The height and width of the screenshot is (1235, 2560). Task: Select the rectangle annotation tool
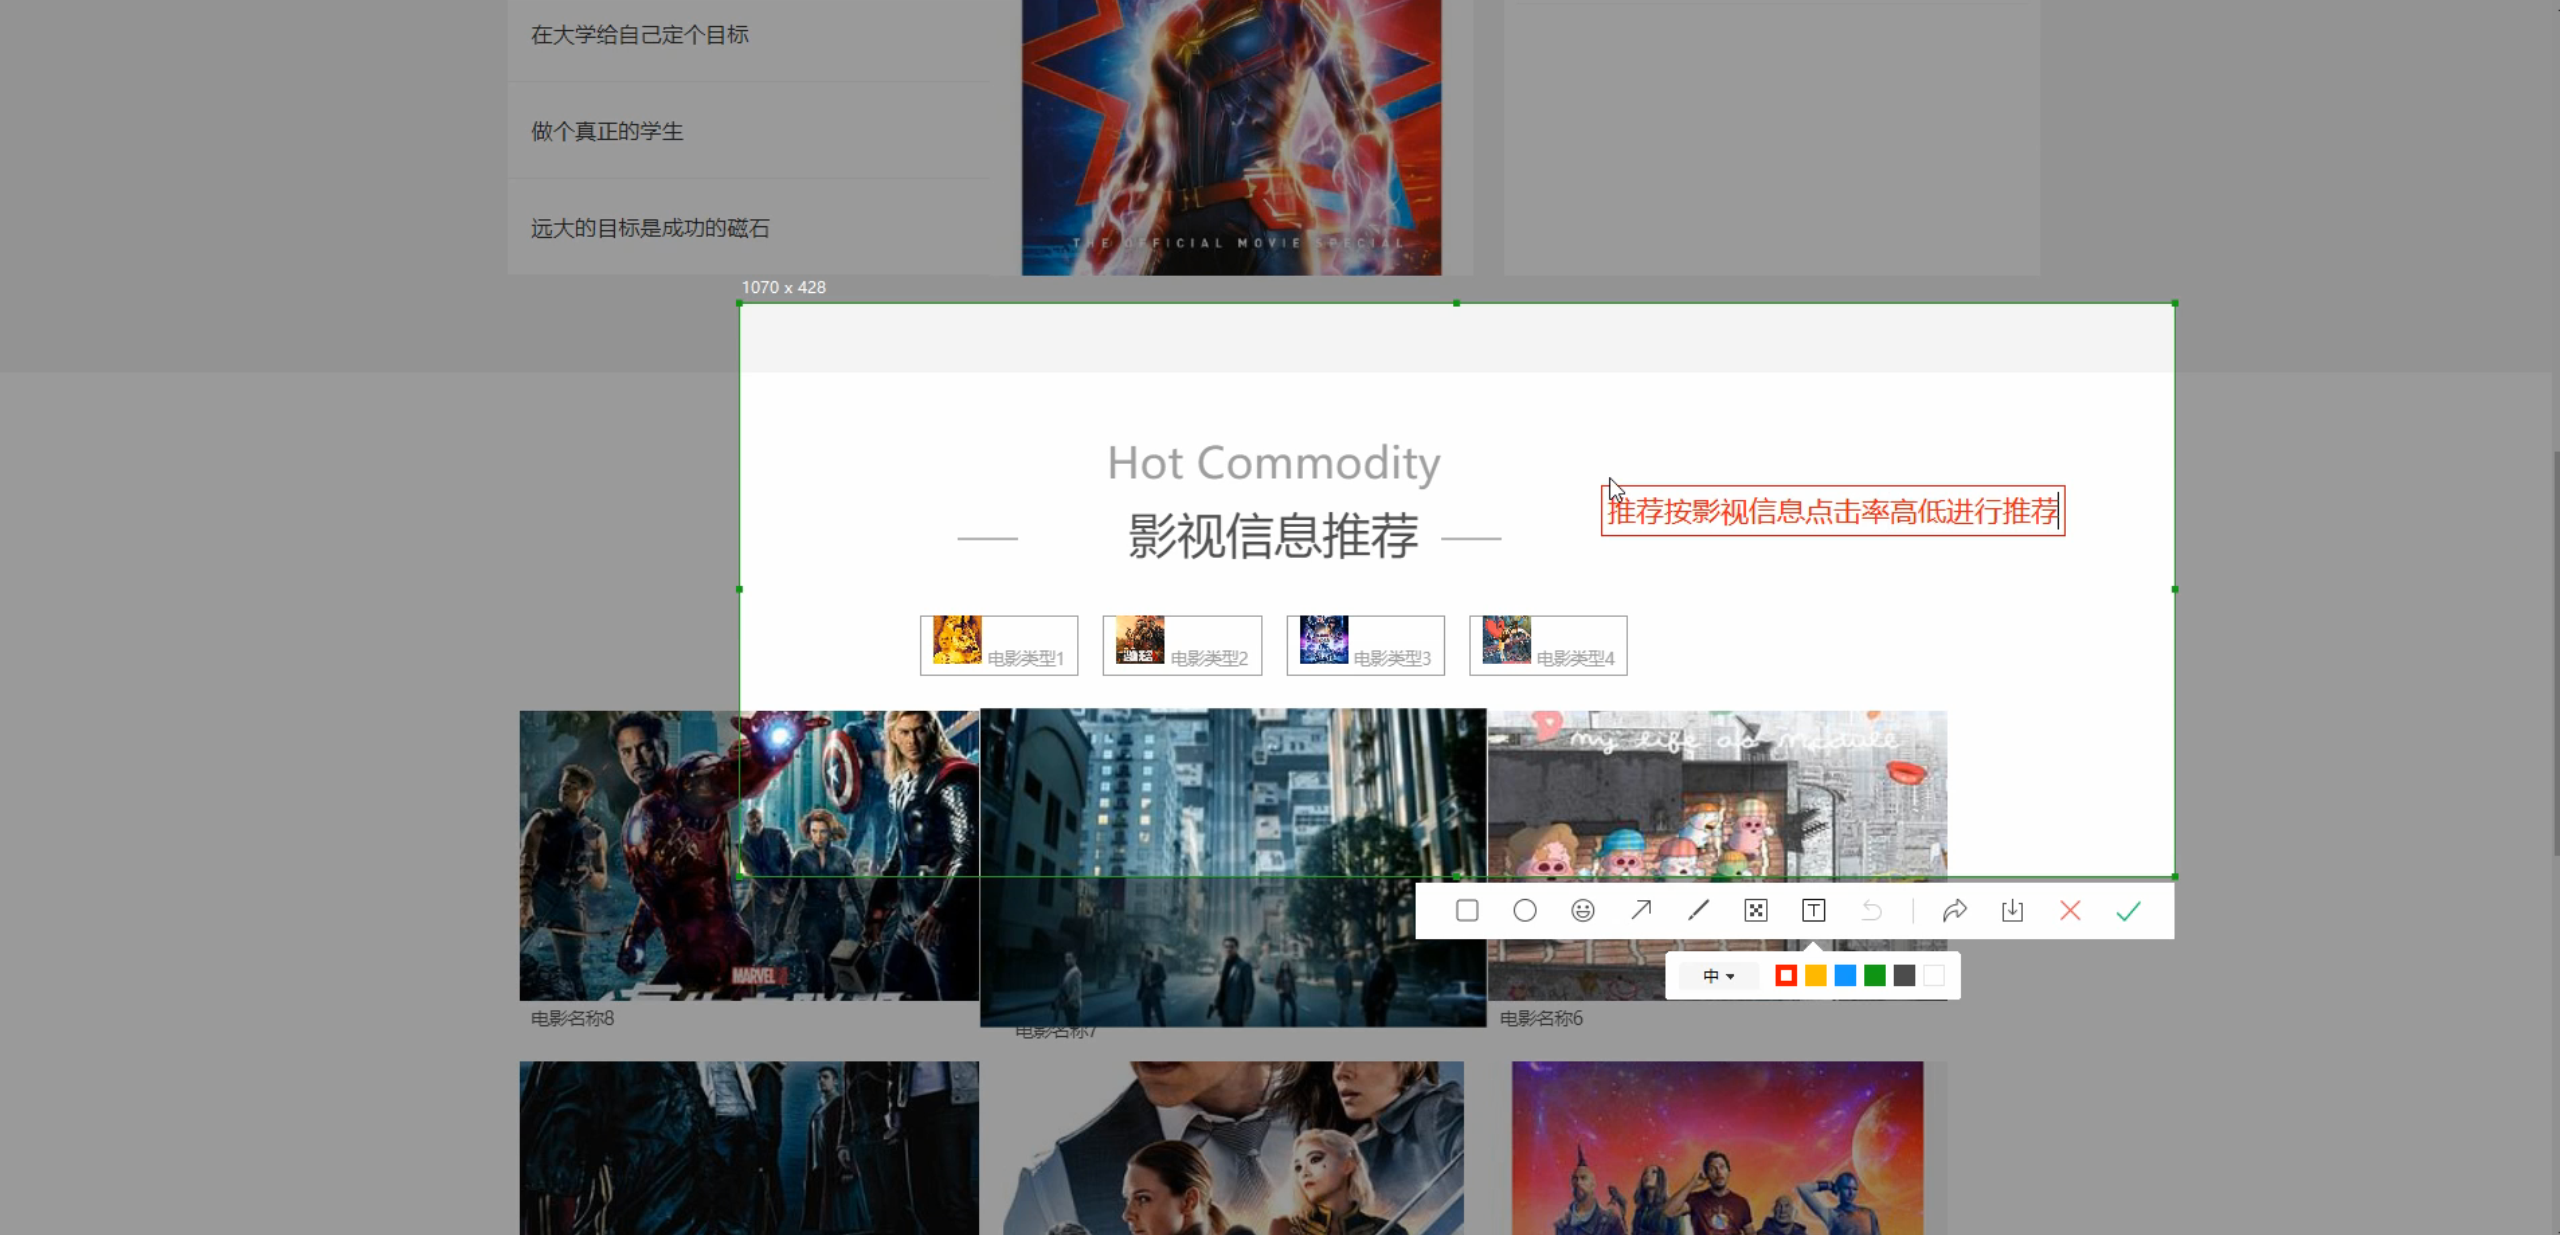coord(1467,910)
